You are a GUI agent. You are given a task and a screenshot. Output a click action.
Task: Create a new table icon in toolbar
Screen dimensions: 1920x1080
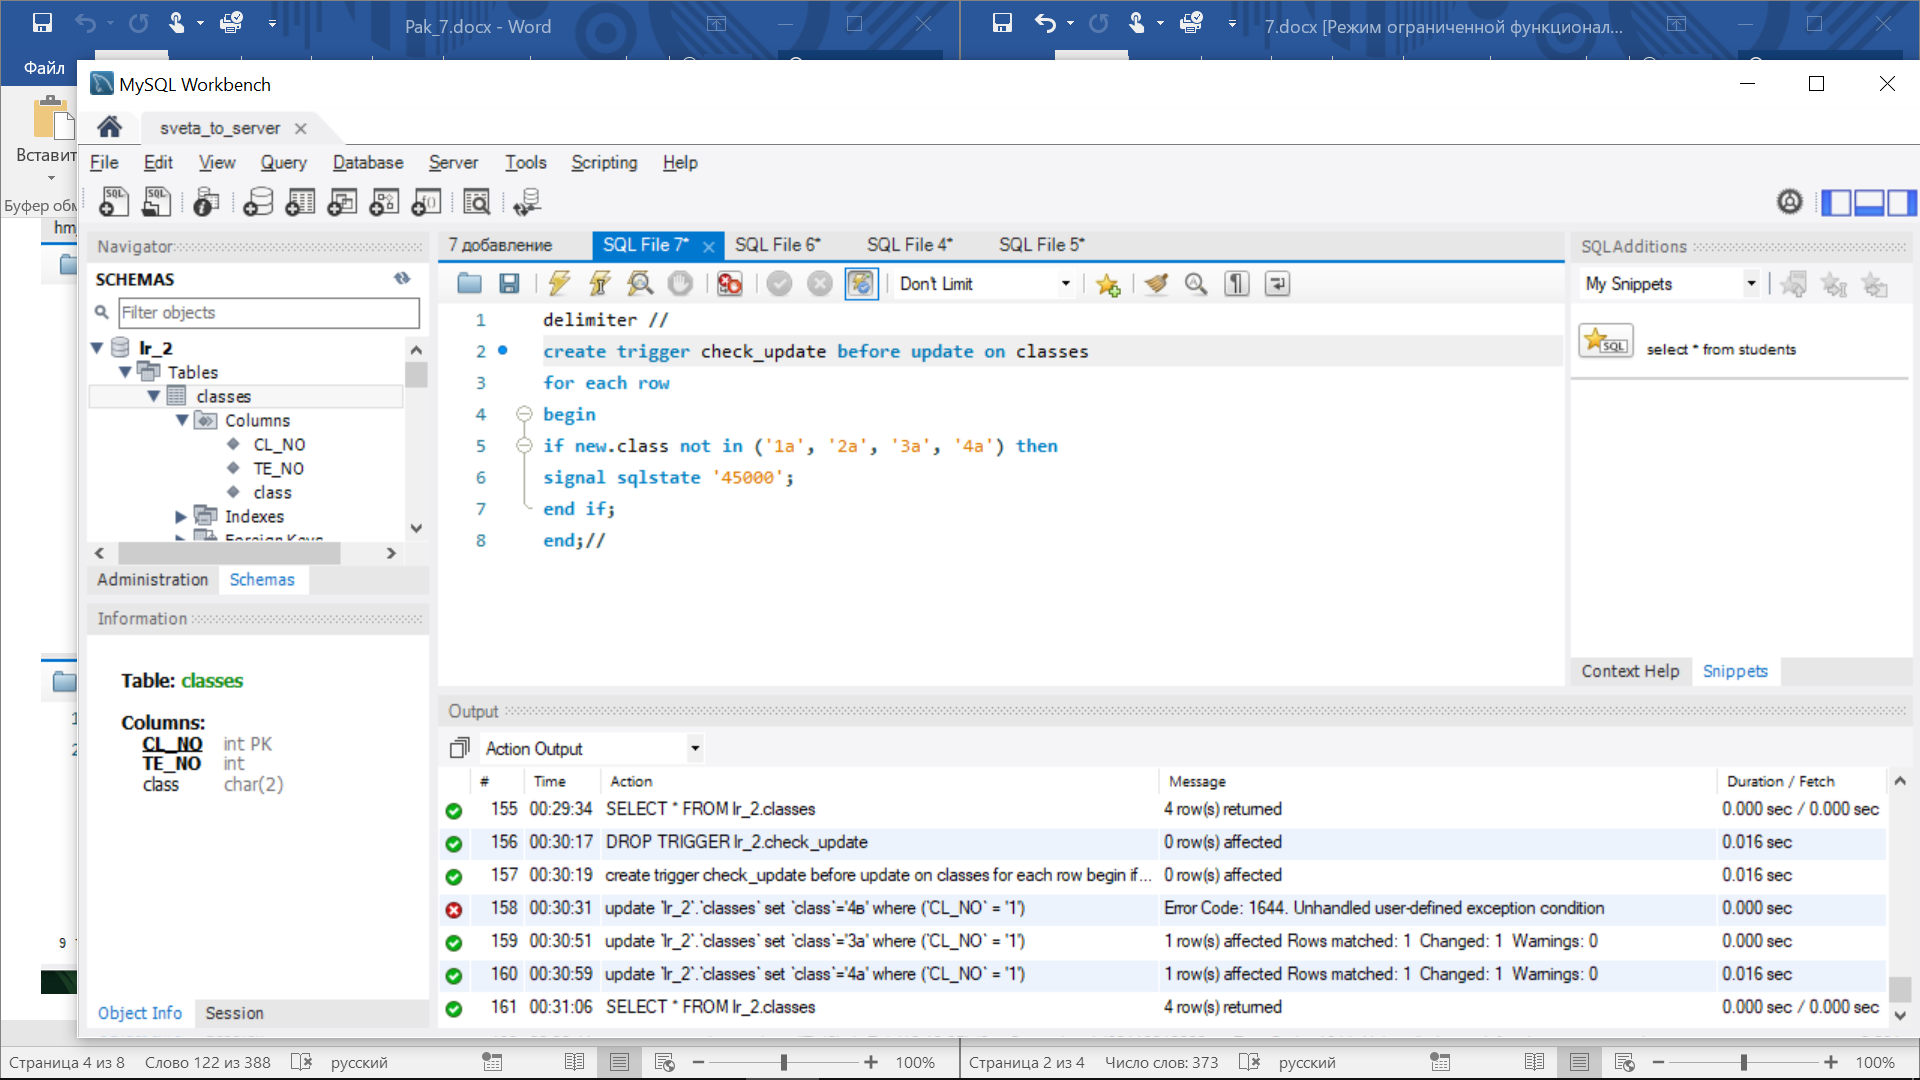pyautogui.click(x=300, y=202)
